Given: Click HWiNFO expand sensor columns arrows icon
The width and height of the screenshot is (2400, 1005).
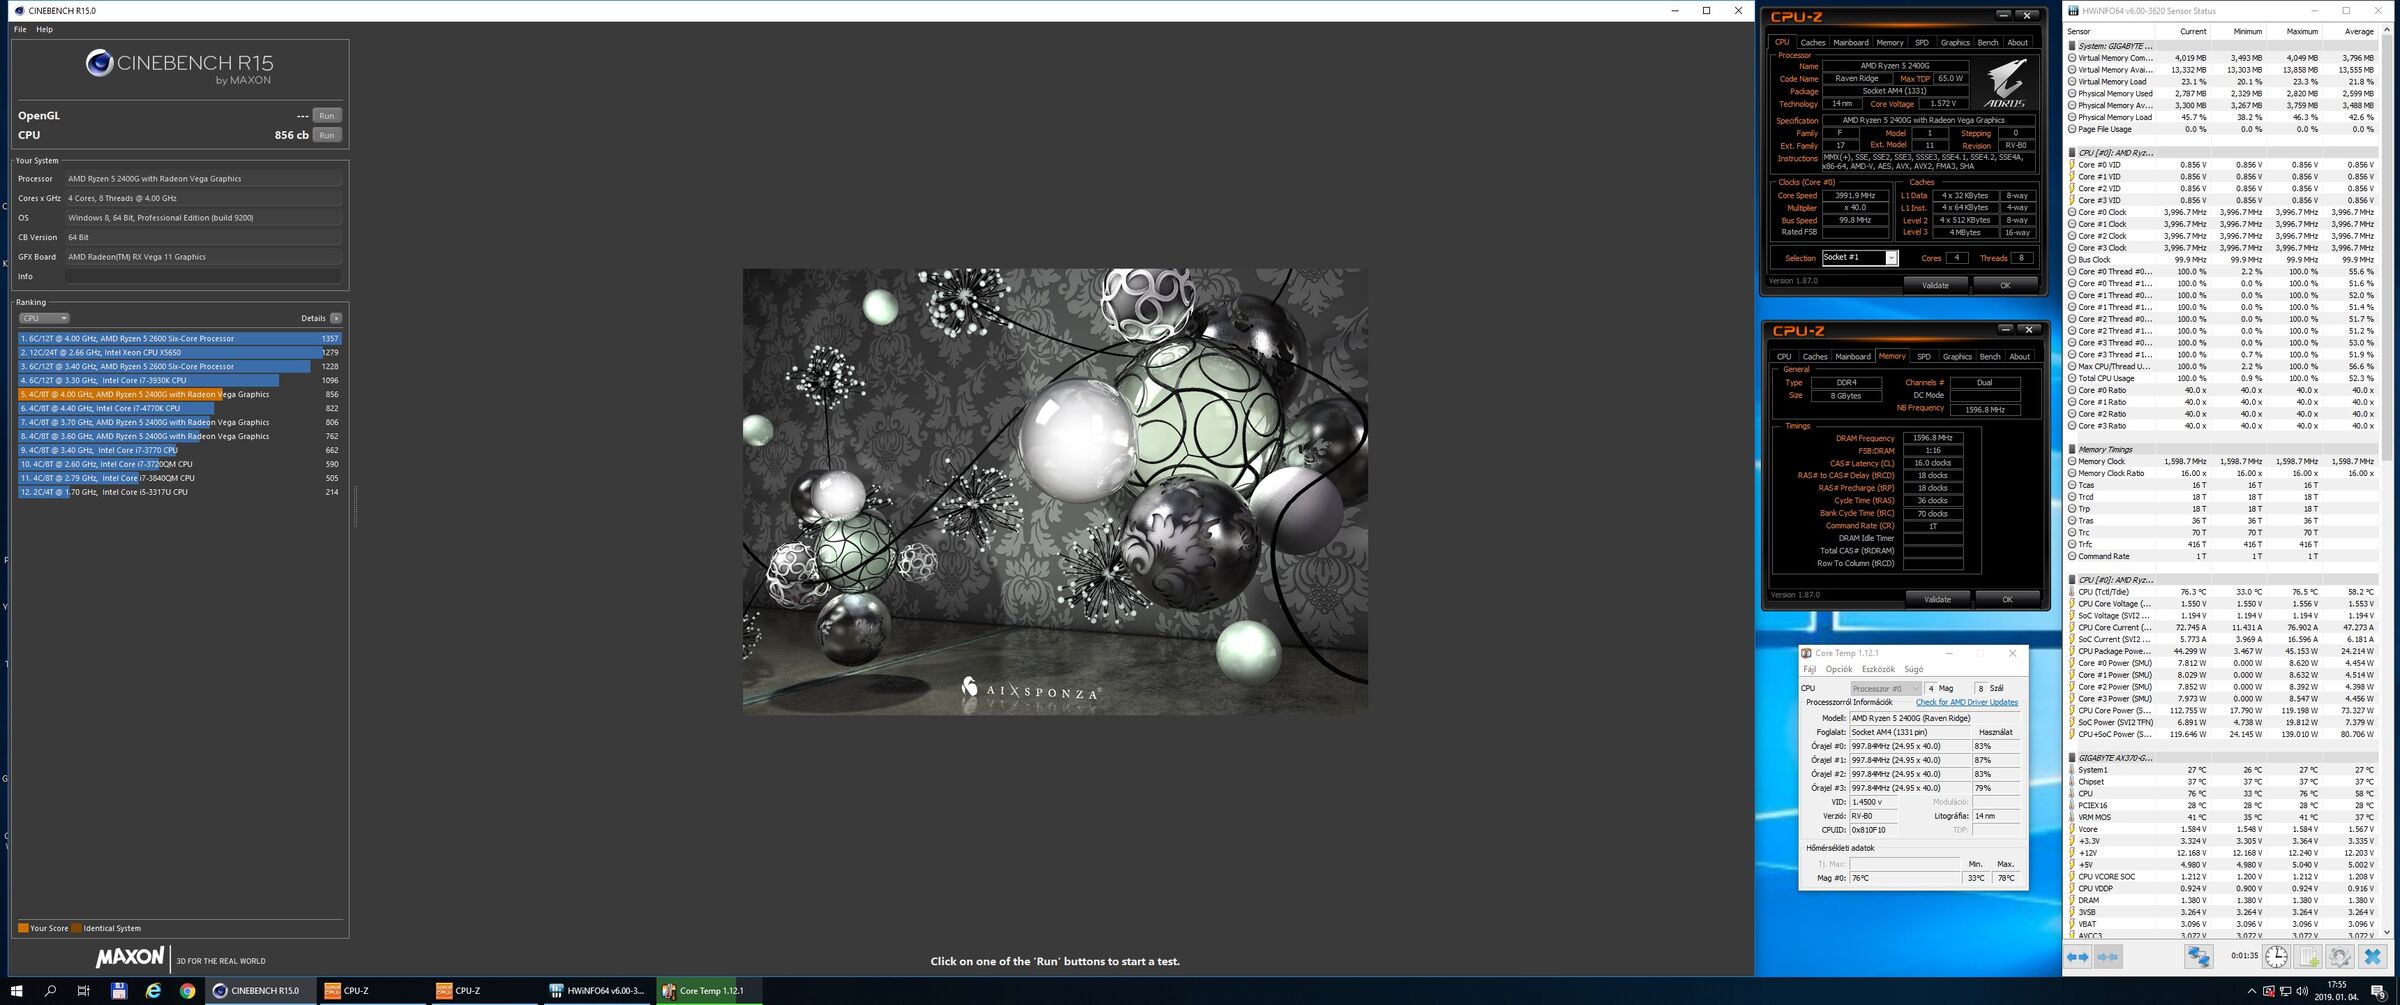Looking at the screenshot, I should point(2078,957).
